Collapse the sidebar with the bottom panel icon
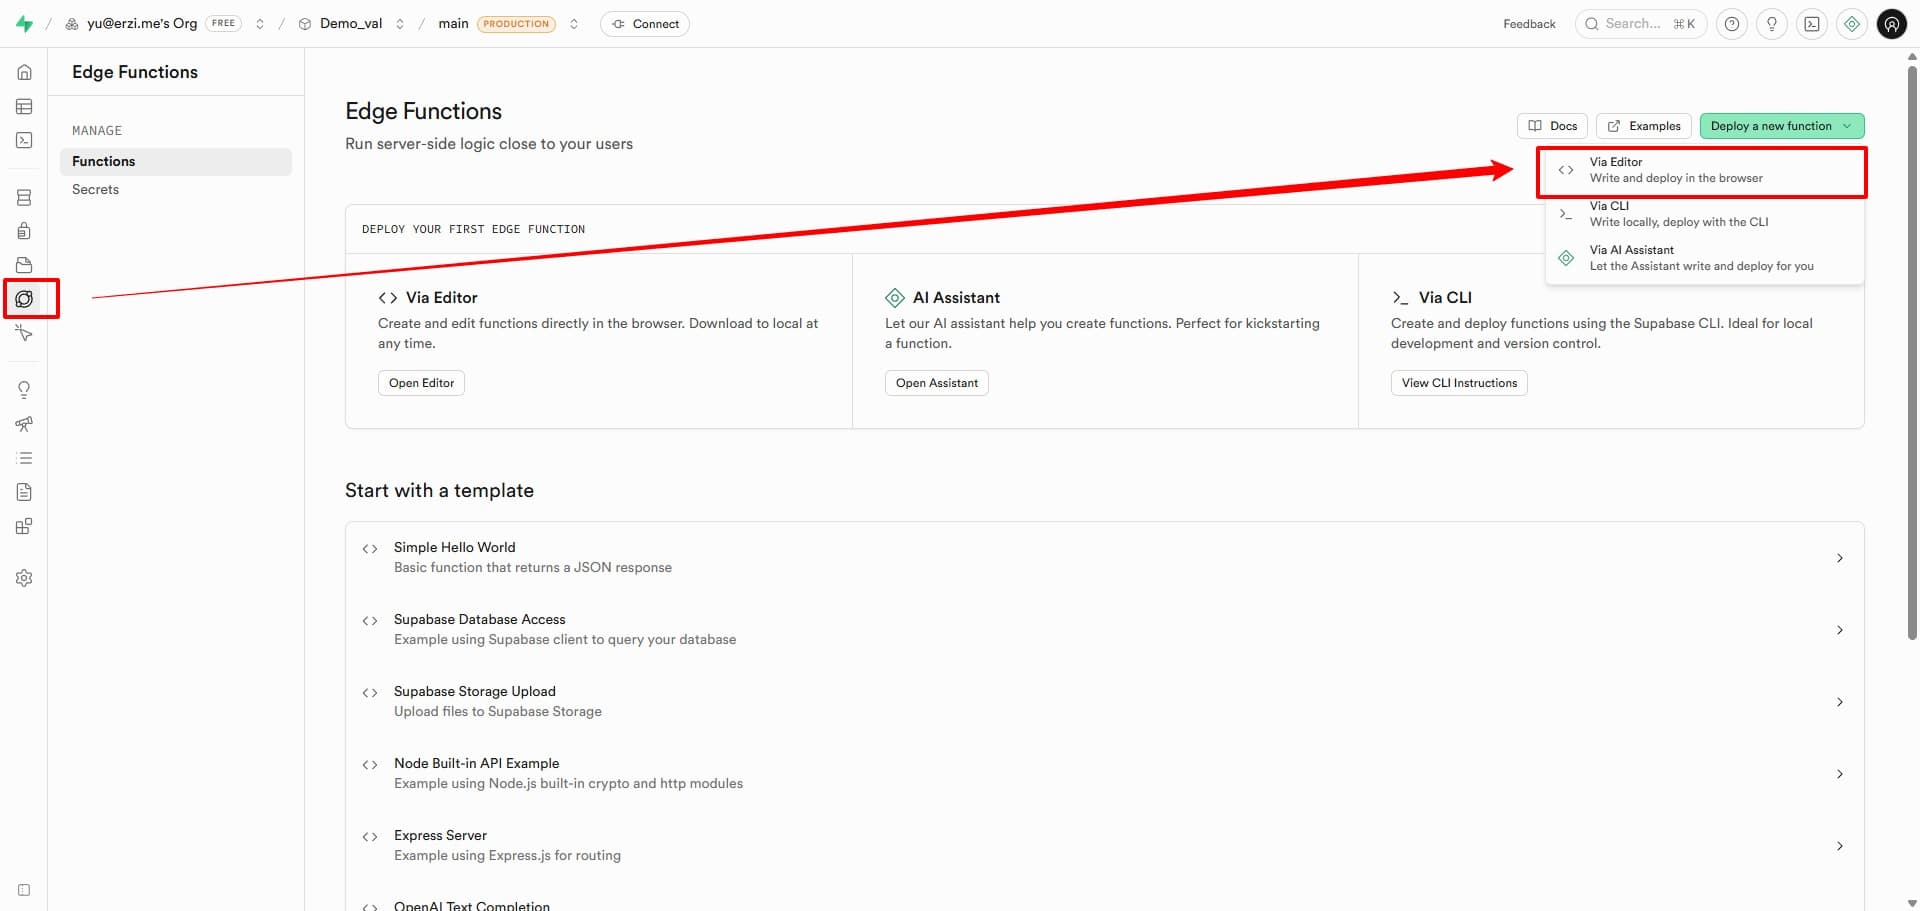This screenshot has width=1920, height=911. coord(24,890)
